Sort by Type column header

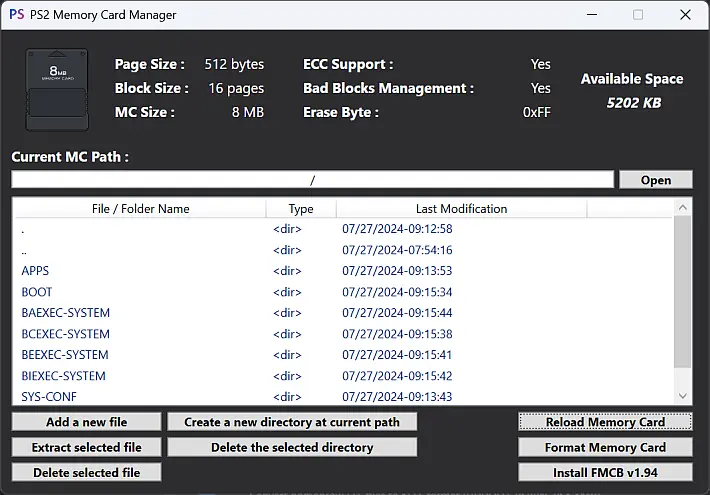click(x=301, y=209)
